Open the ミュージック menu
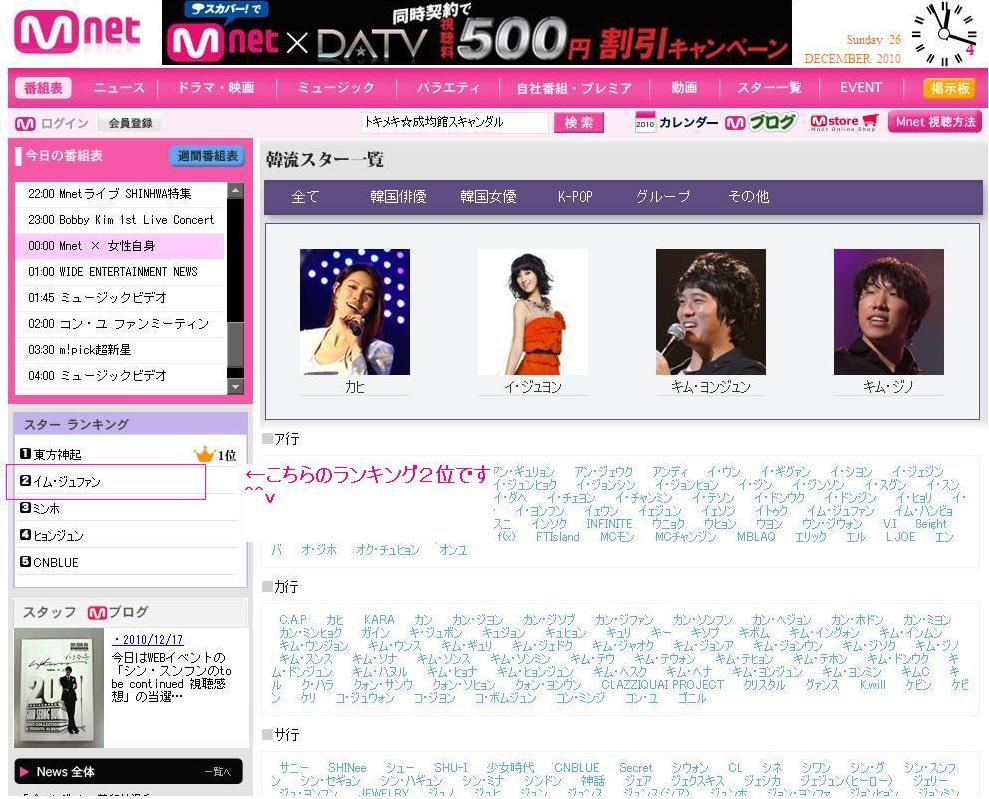Screen dimensions: 989x799 coord(336,88)
